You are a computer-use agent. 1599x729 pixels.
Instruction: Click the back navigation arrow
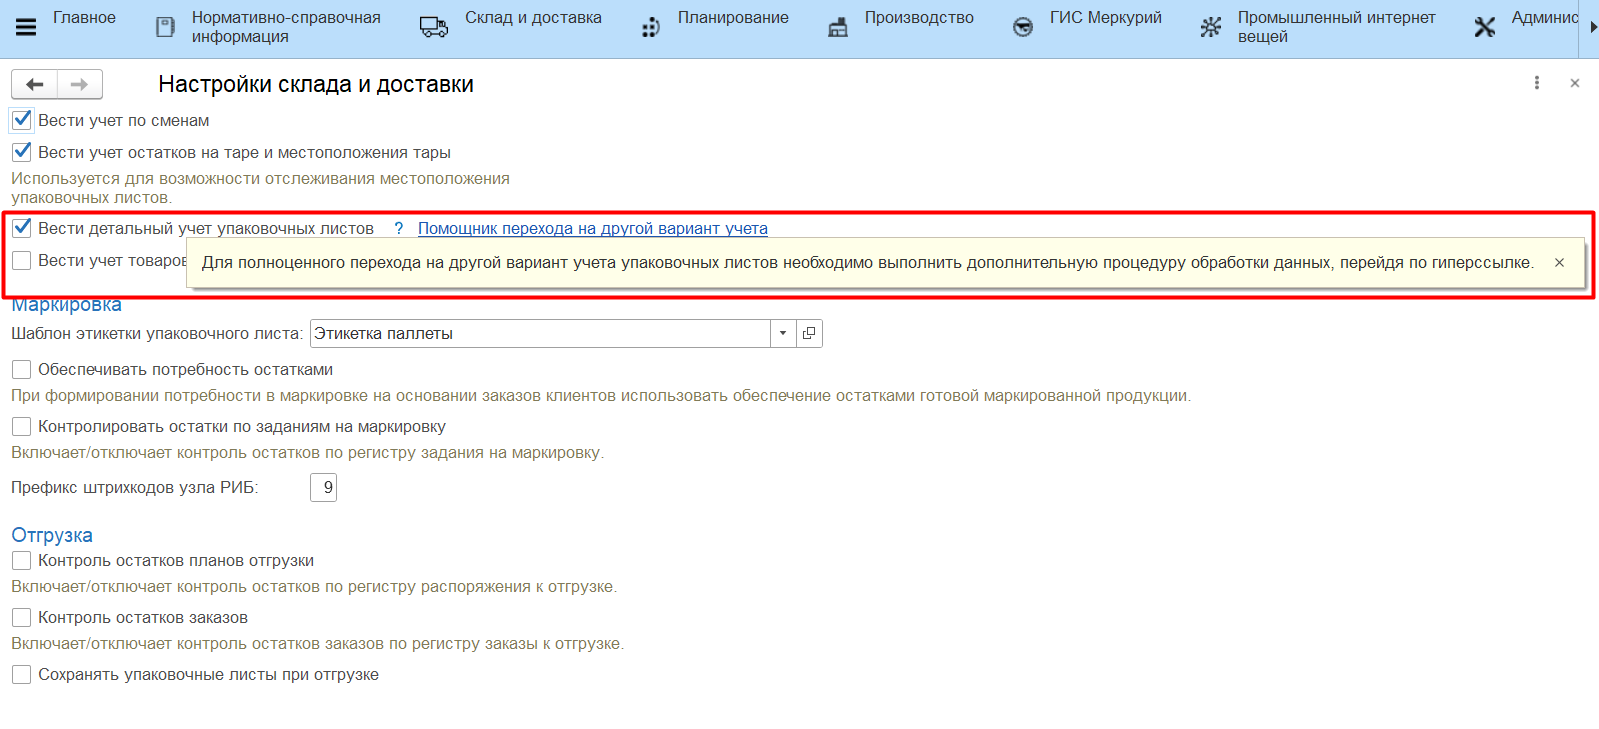(35, 85)
